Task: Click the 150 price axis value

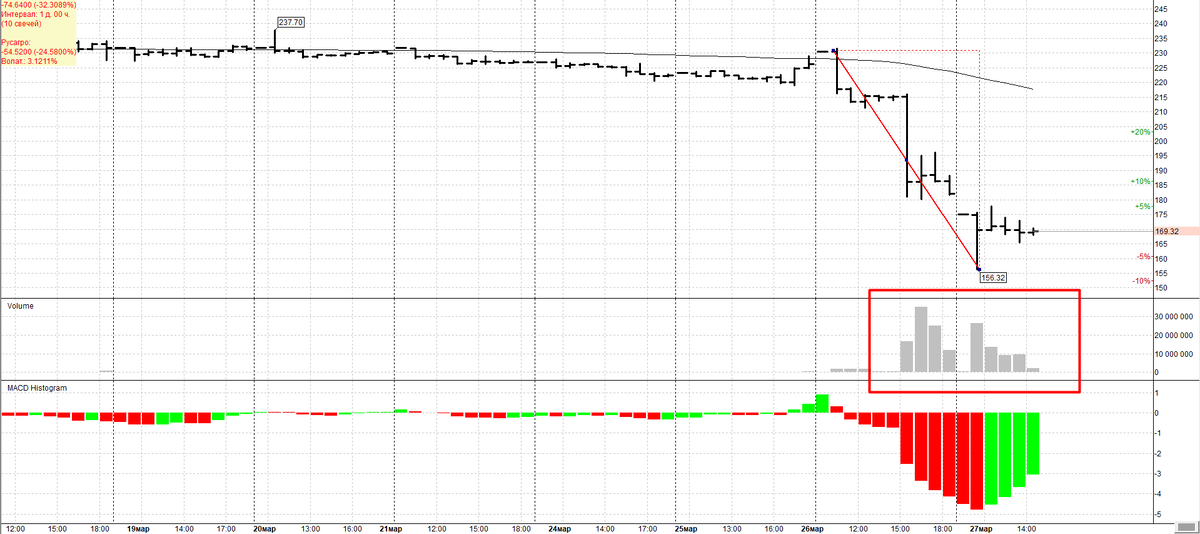Action: 1161,288
